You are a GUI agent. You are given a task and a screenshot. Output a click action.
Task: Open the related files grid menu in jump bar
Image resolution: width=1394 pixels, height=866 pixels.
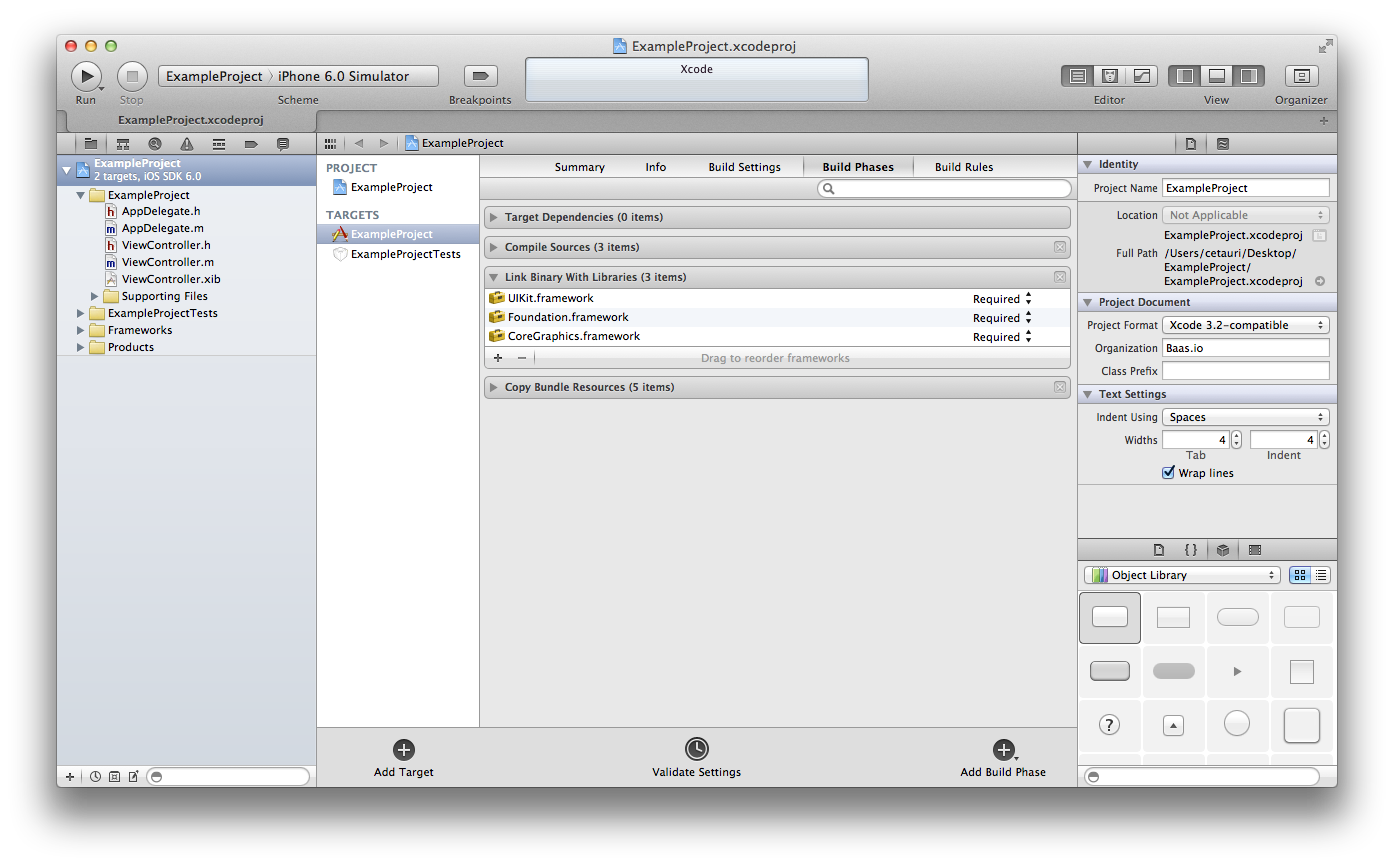(330, 143)
